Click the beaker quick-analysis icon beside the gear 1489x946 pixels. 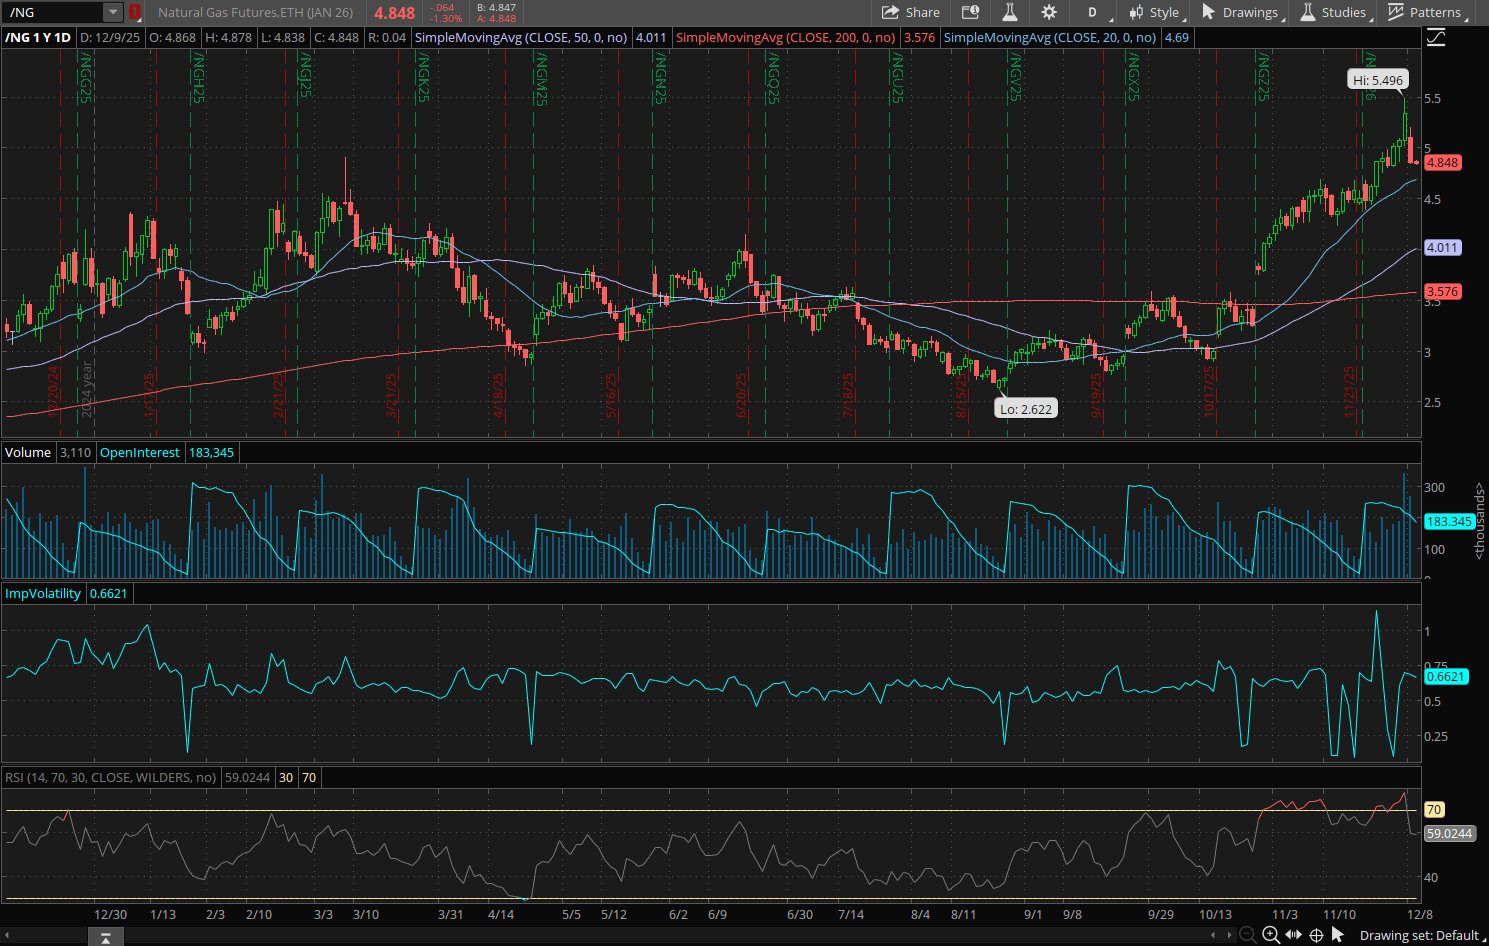point(1009,12)
